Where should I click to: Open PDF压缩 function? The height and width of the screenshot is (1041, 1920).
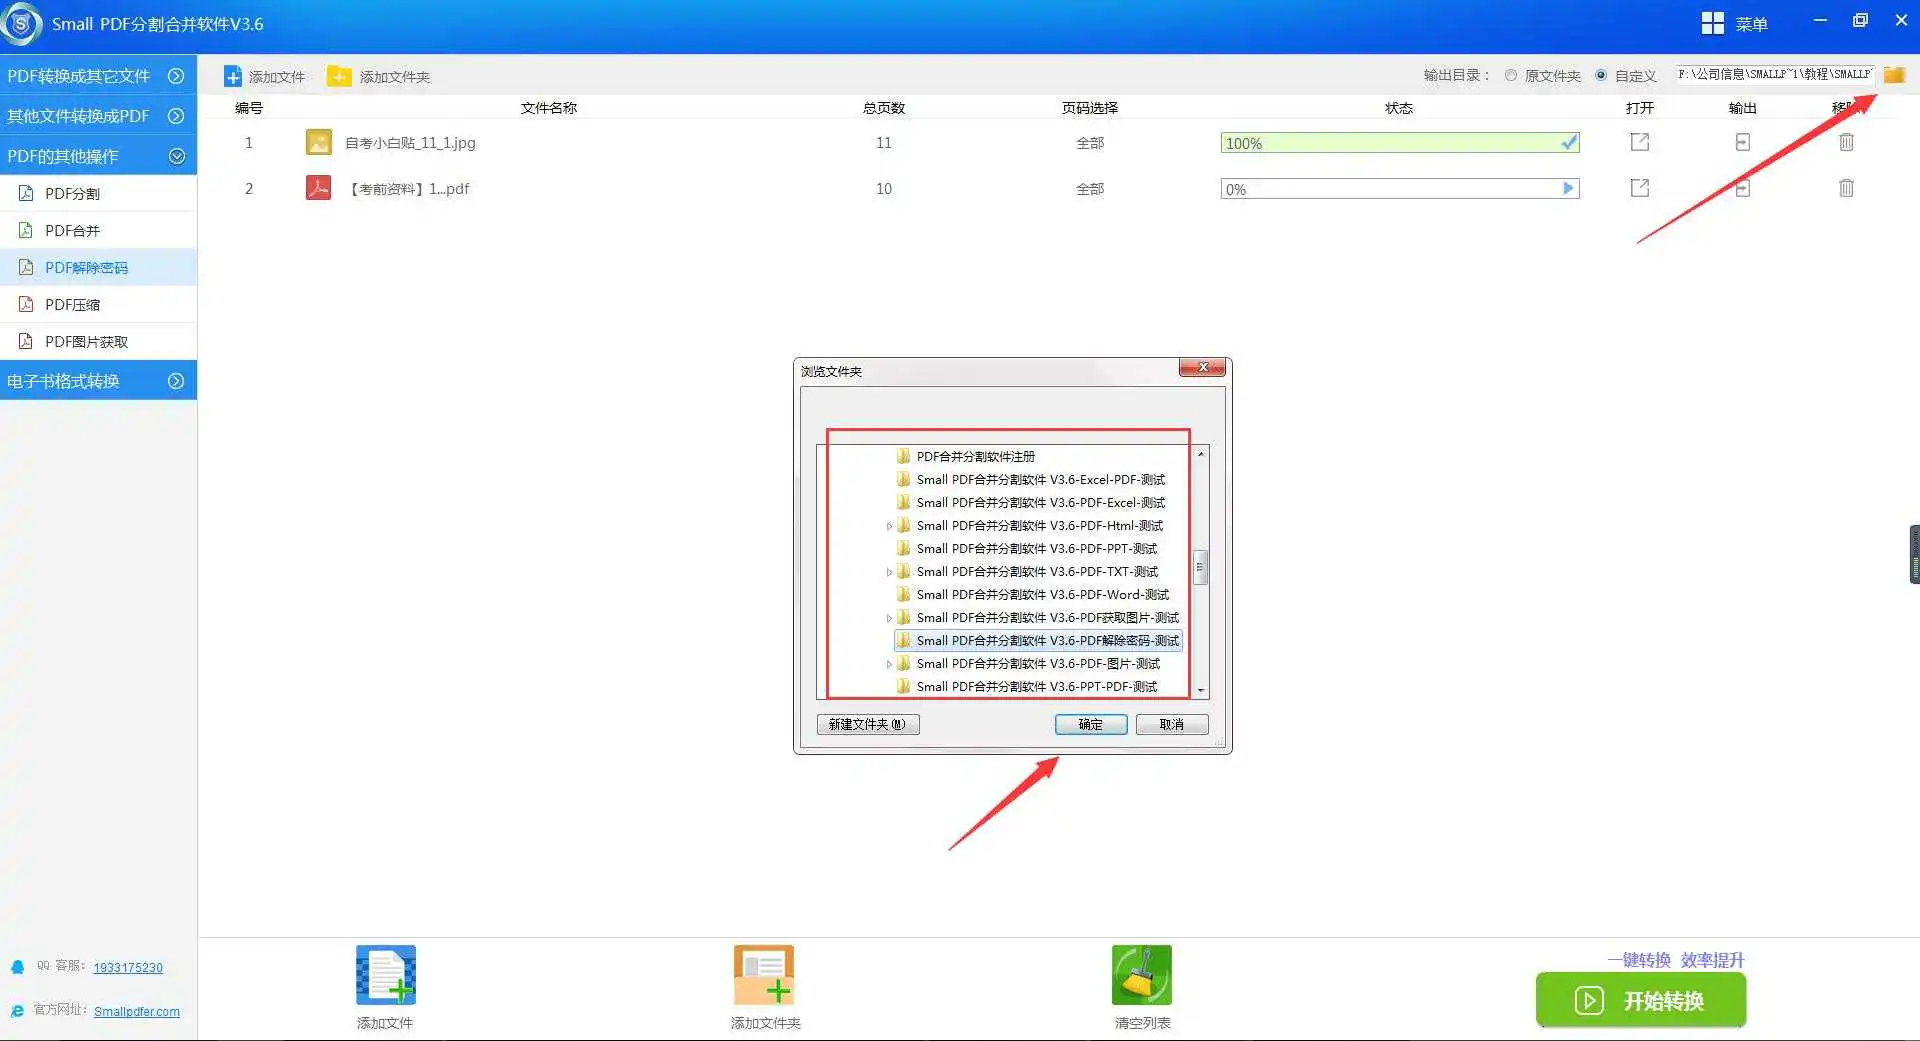(98, 304)
